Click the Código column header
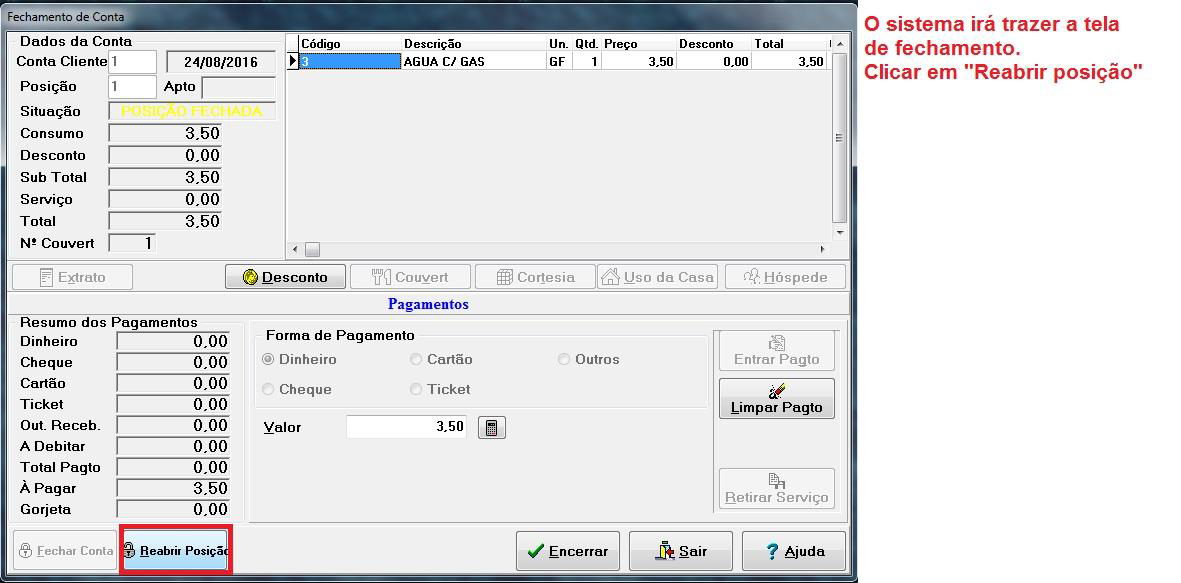 click(349, 44)
